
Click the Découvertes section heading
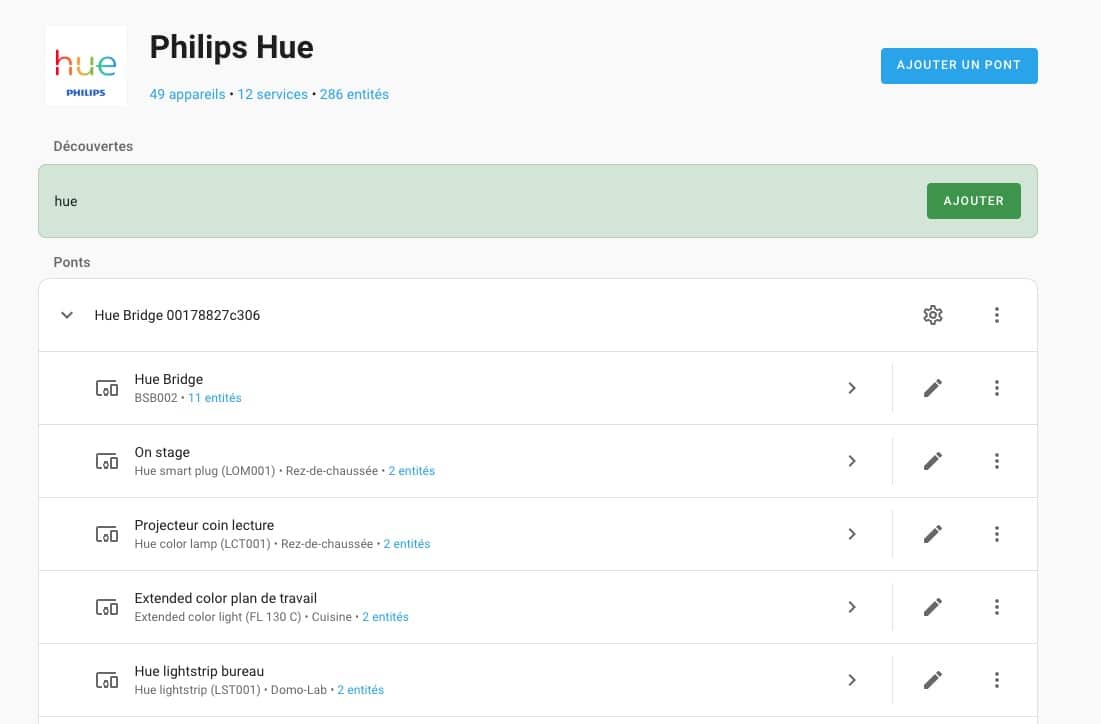[93, 146]
